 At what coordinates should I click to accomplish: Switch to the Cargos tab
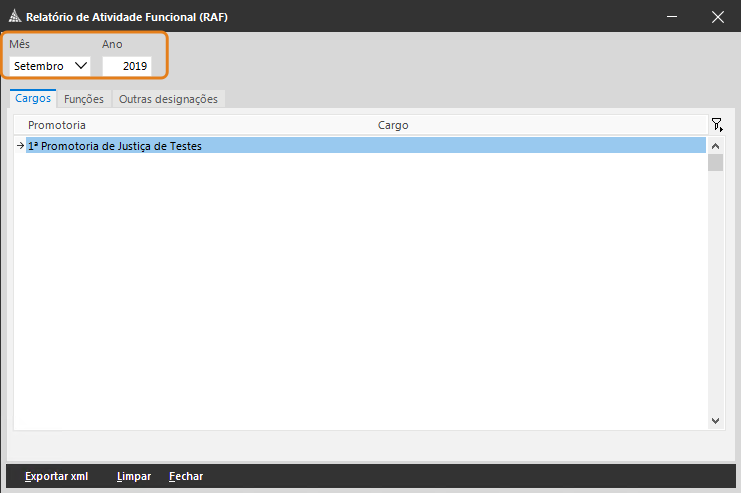33,98
